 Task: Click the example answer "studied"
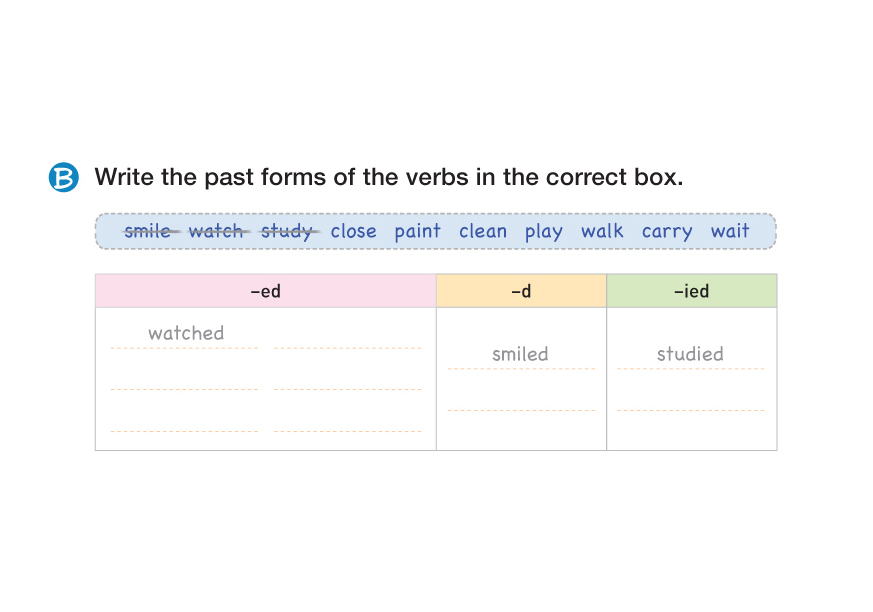690,354
